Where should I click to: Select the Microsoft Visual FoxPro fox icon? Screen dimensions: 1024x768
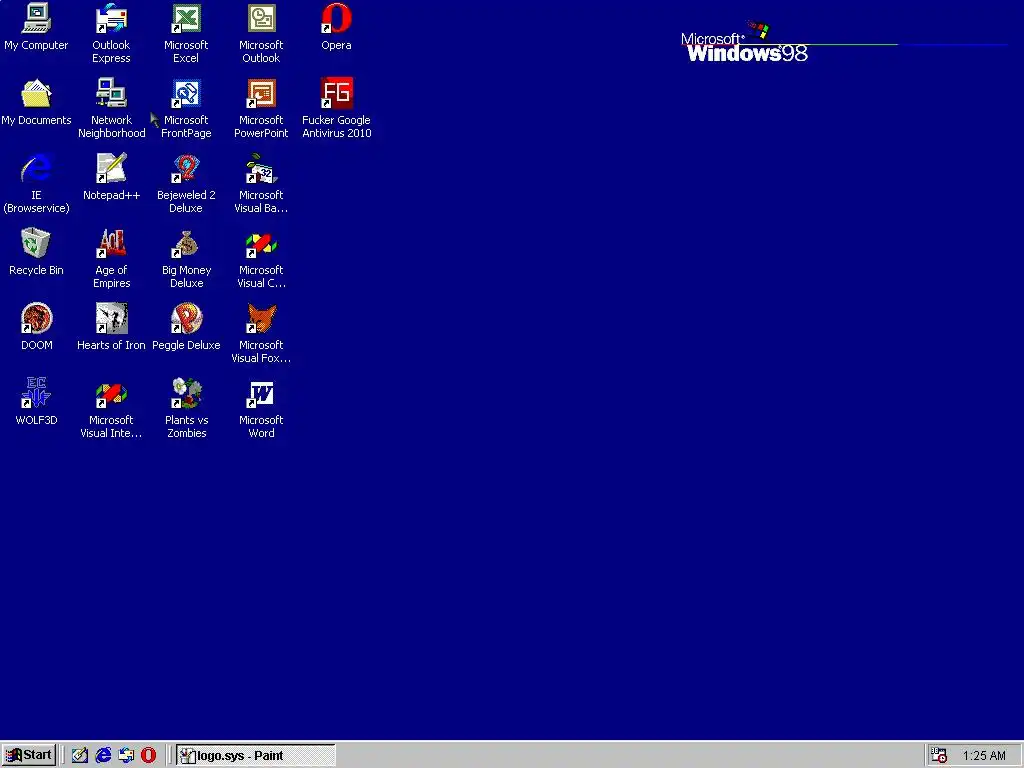[261, 319]
